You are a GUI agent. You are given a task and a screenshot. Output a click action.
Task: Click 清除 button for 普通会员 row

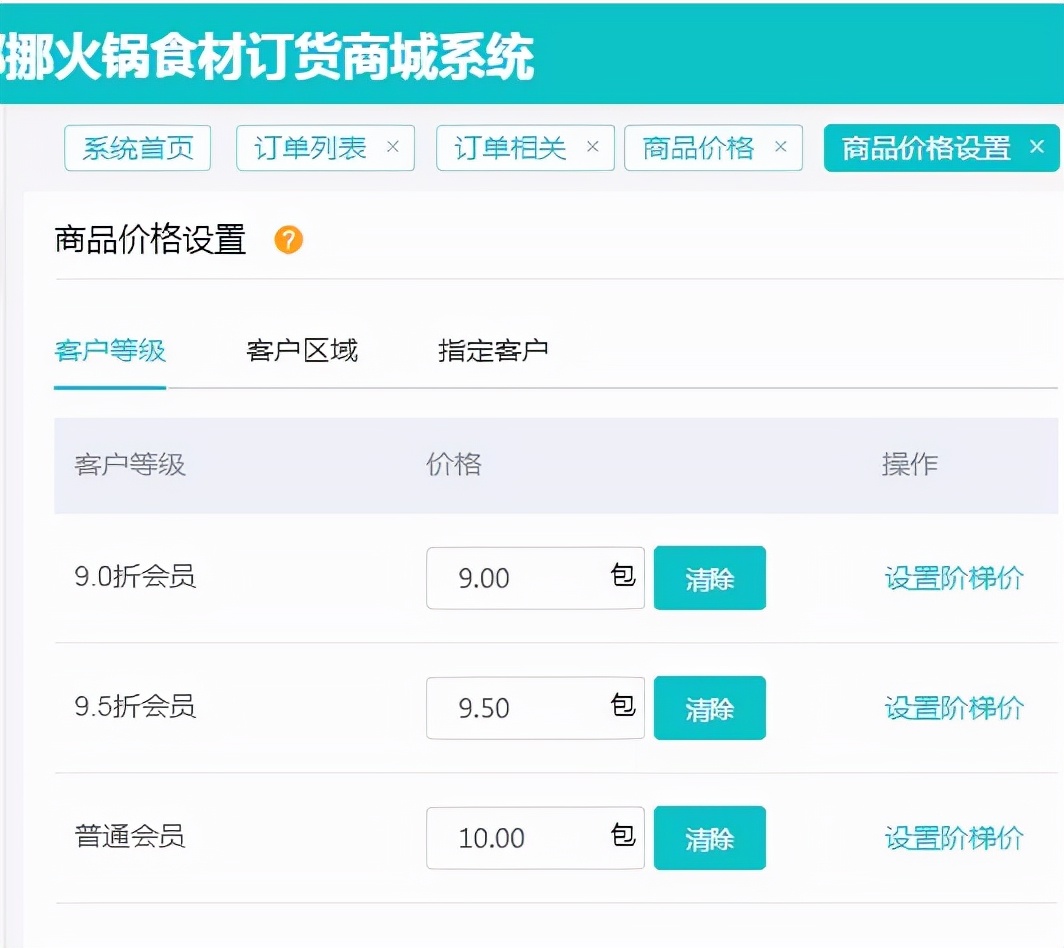(x=709, y=838)
